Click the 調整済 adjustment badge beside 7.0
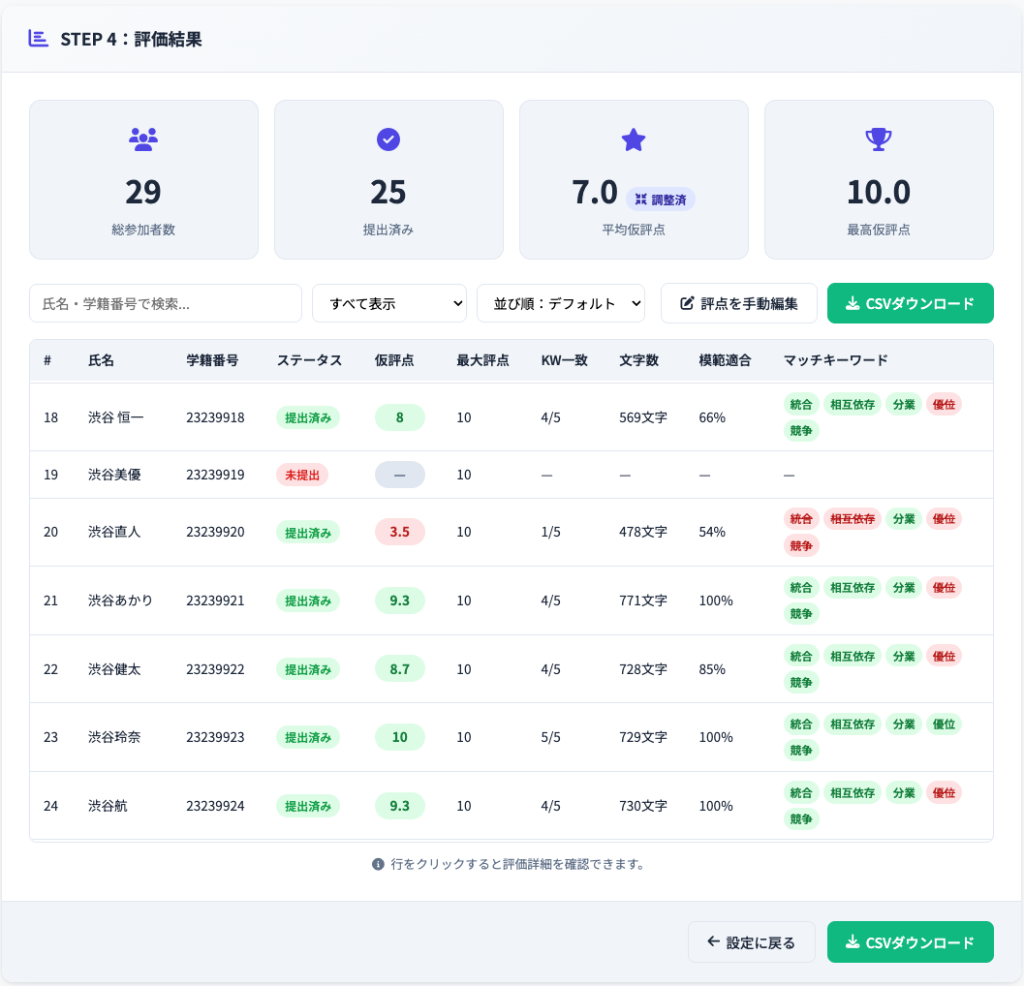 click(x=661, y=200)
